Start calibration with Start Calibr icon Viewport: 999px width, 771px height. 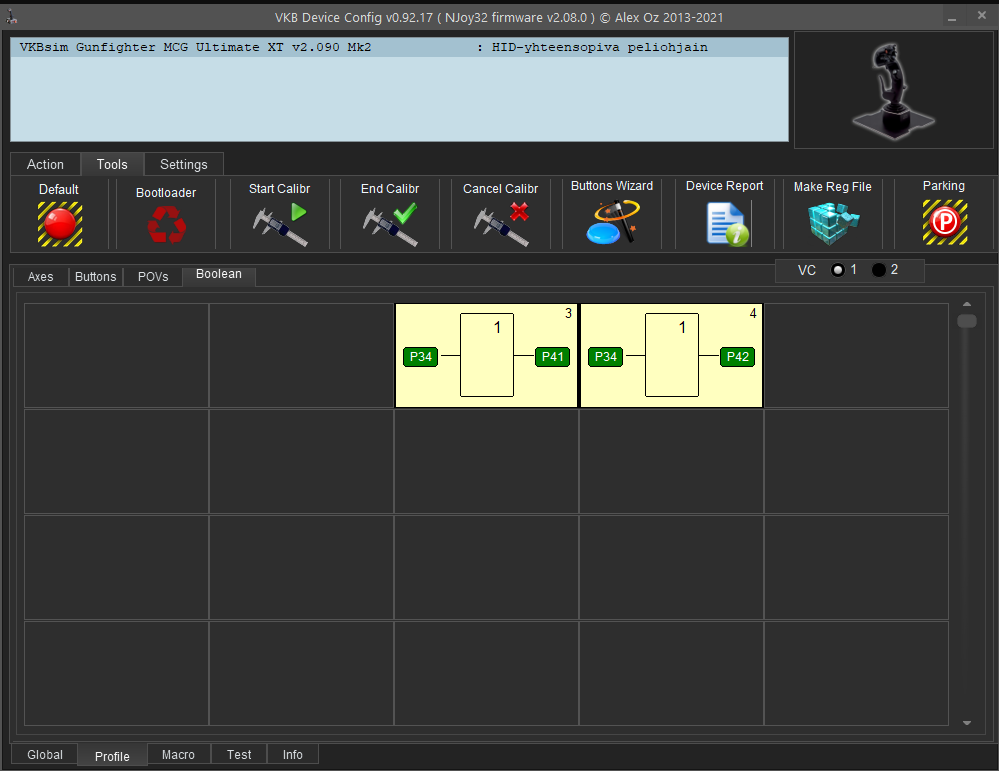[x=280, y=224]
